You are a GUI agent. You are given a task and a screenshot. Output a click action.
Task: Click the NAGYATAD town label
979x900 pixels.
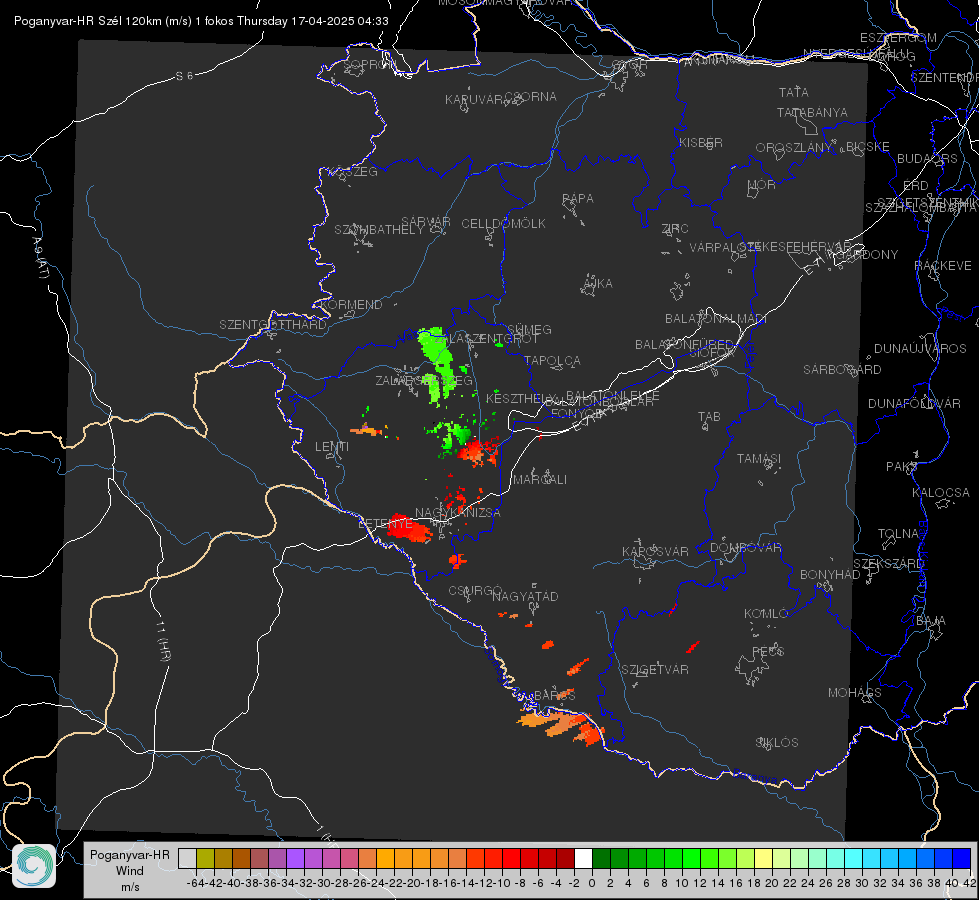pyautogui.click(x=525, y=596)
